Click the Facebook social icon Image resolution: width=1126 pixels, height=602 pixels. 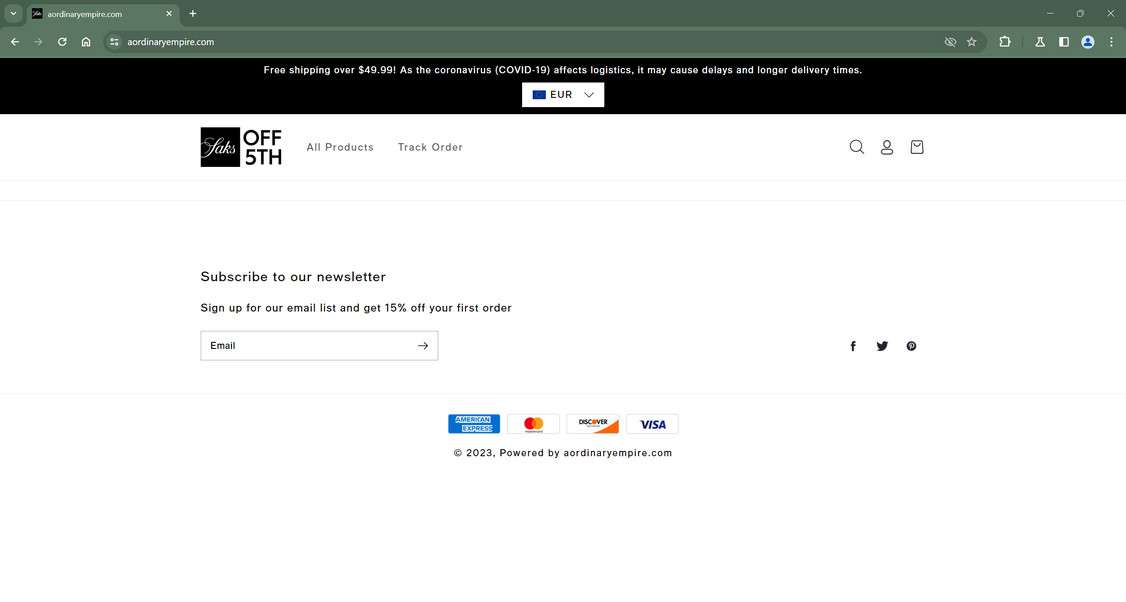853,345
